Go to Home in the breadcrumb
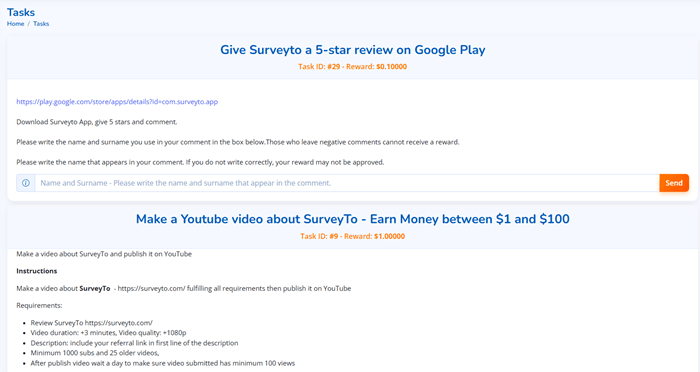The width and height of the screenshot is (700, 372). point(16,24)
